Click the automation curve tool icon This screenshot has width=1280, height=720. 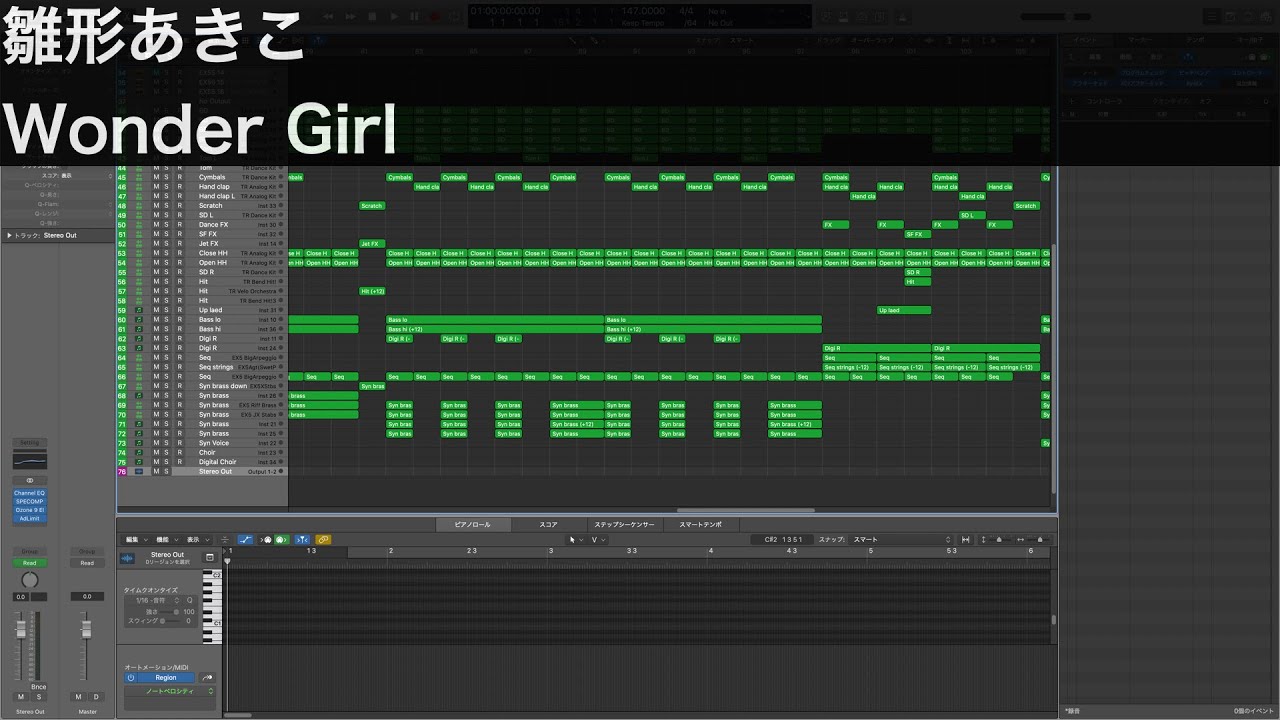[x=208, y=677]
